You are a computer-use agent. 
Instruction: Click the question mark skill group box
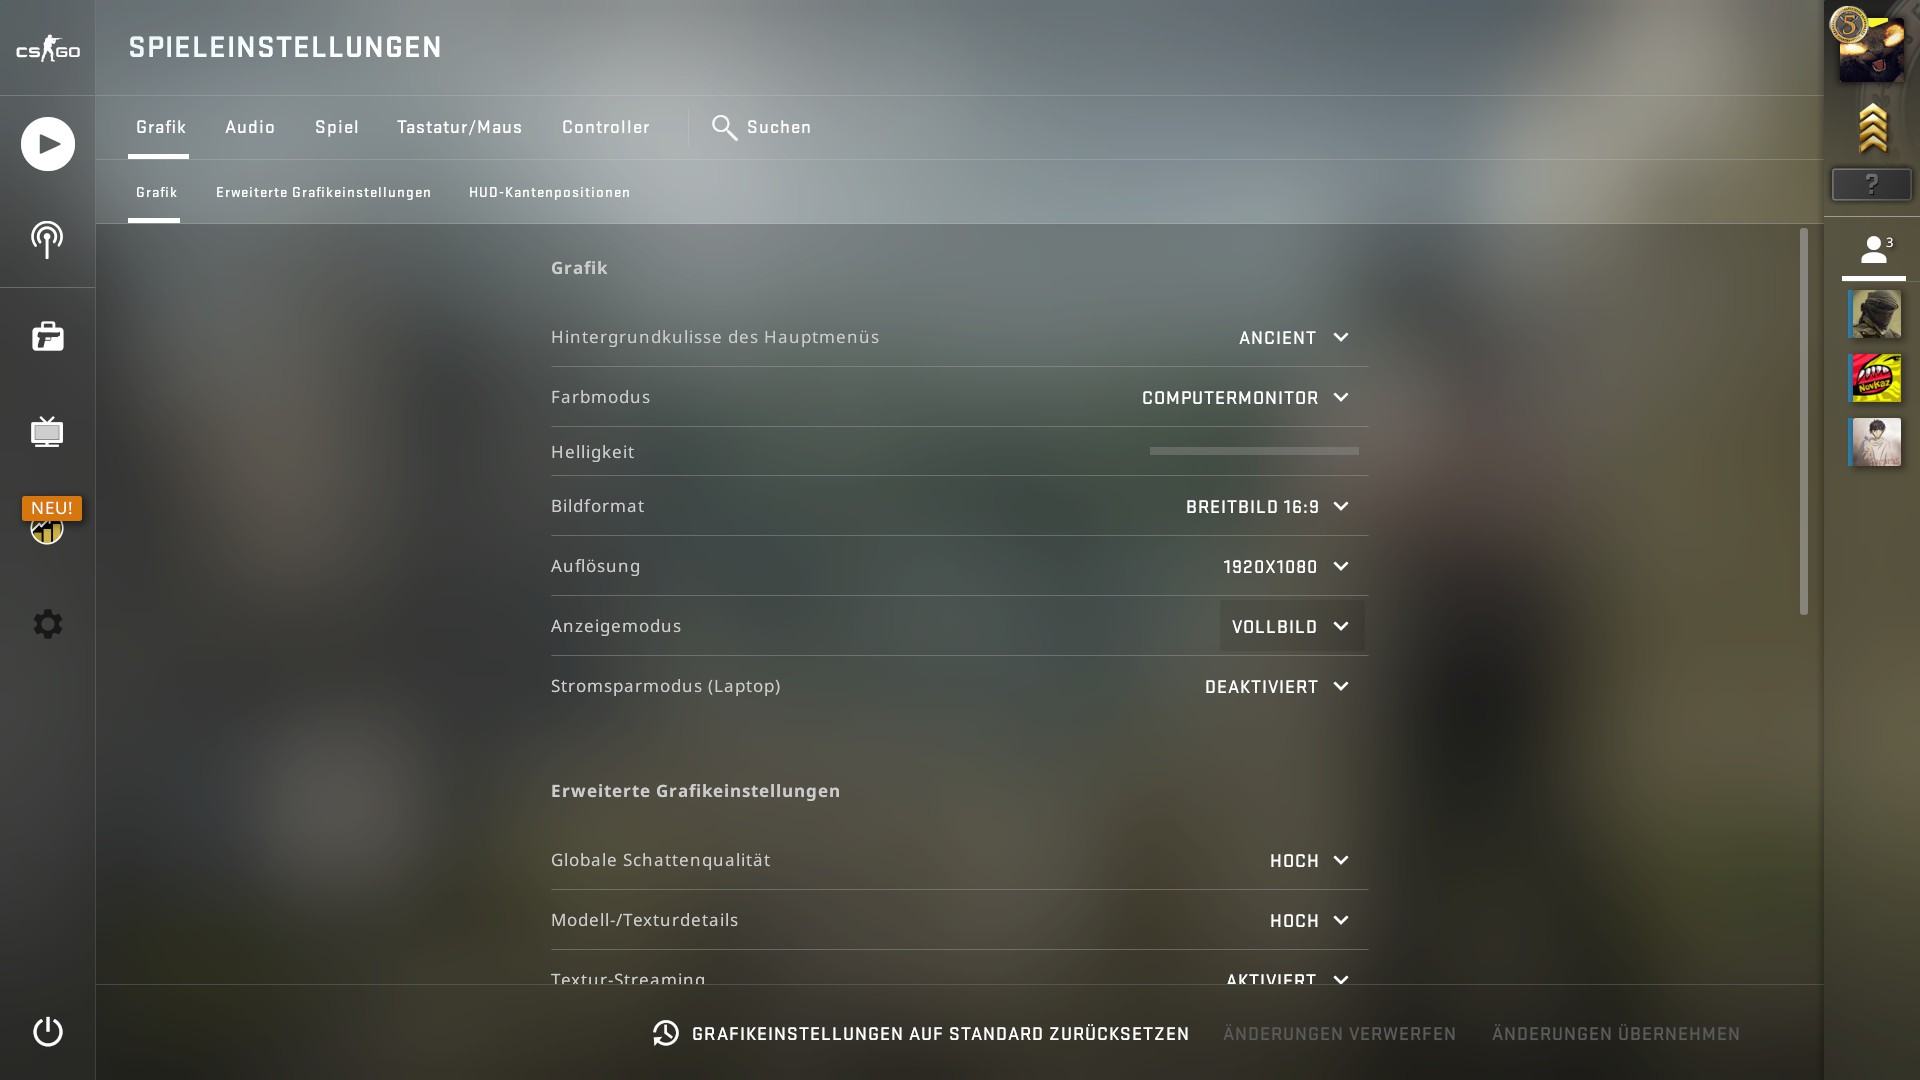1871,184
